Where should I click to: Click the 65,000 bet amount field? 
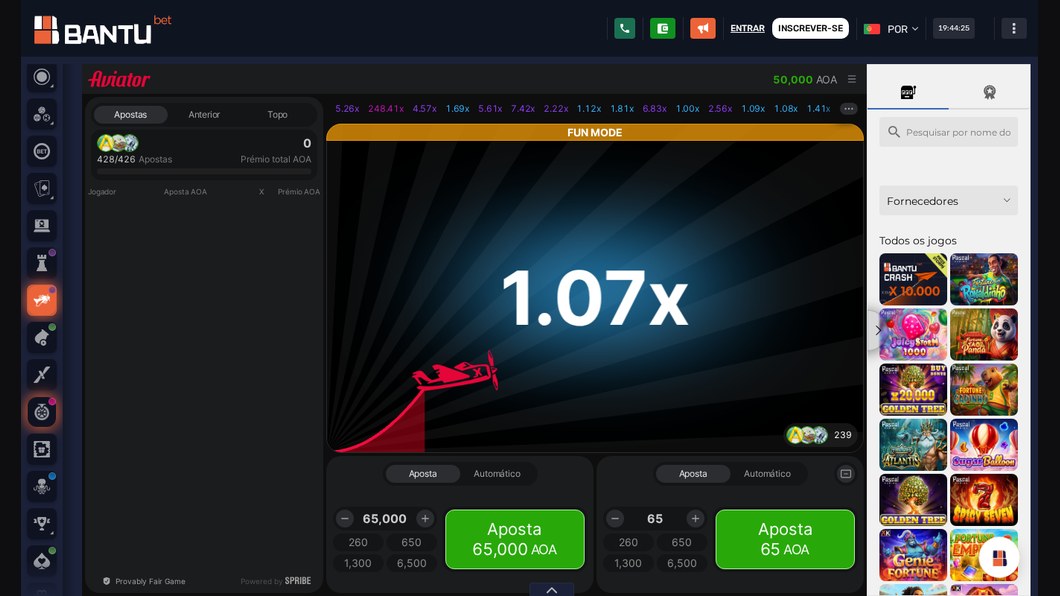tap(385, 518)
